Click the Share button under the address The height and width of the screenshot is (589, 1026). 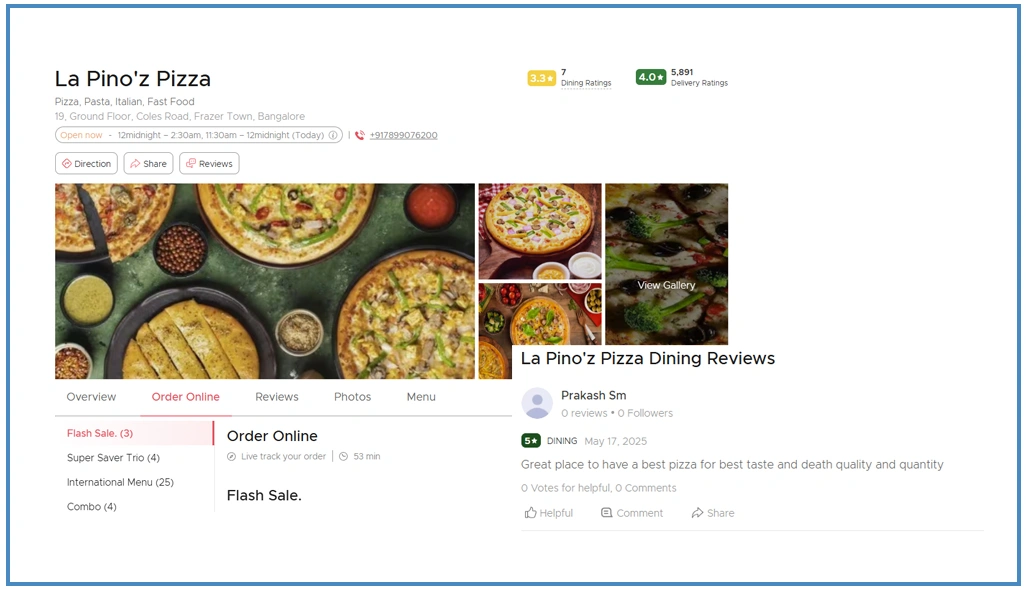point(149,164)
